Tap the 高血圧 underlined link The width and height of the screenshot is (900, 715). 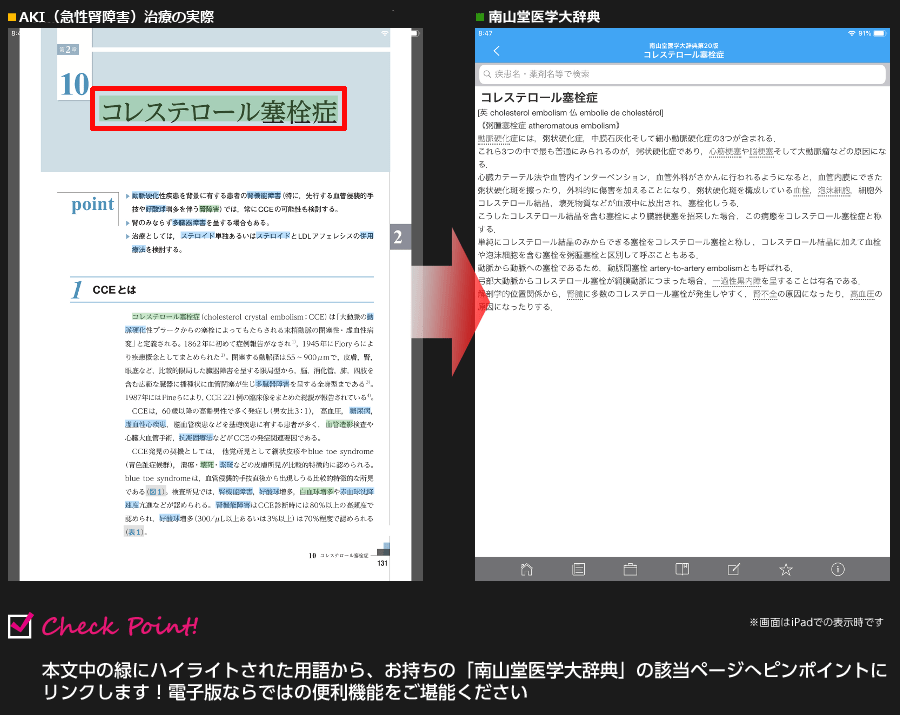click(862, 294)
